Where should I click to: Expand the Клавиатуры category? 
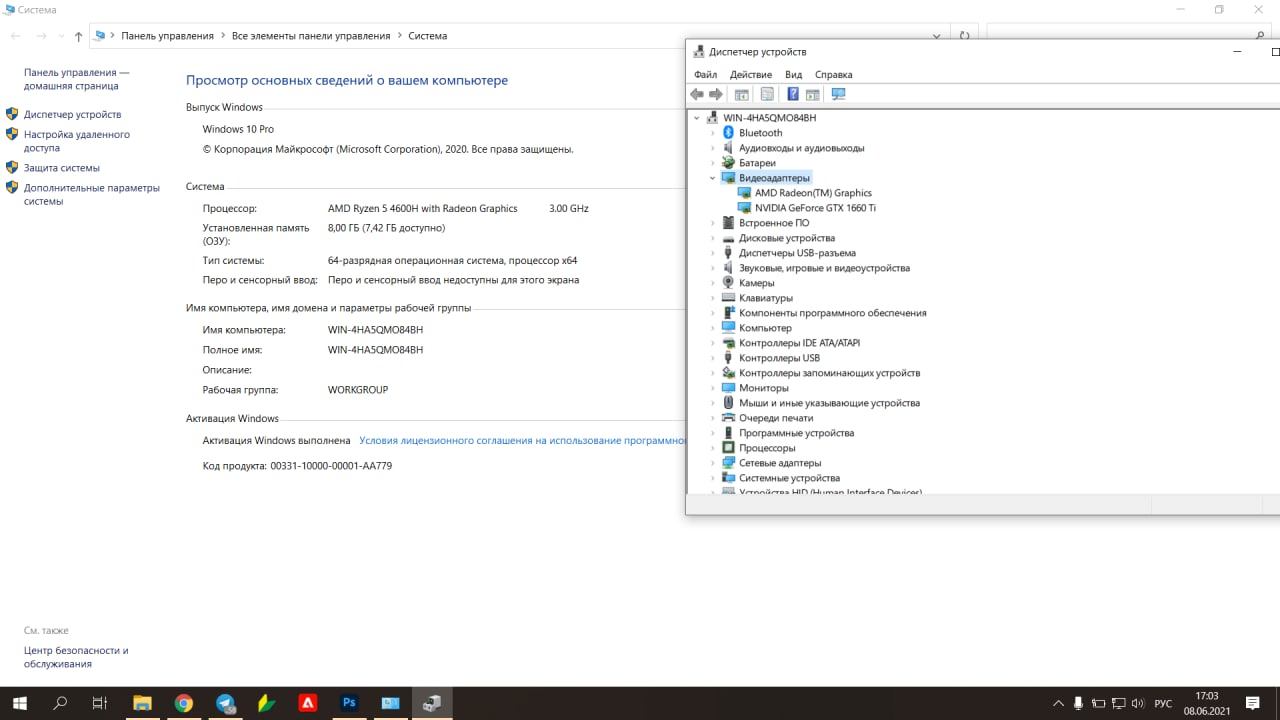(x=712, y=298)
